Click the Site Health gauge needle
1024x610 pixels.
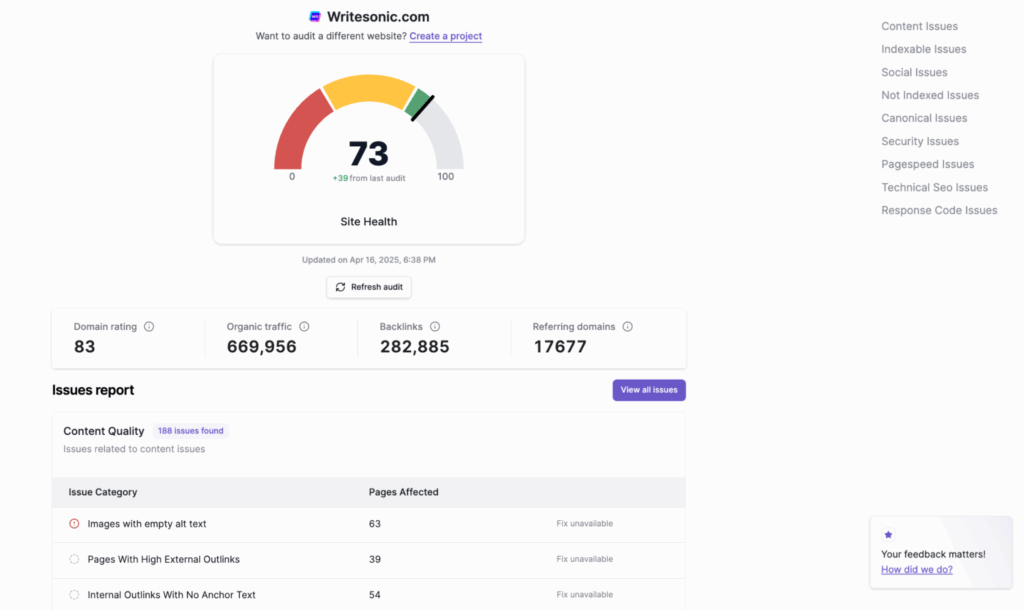click(x=423, y=108)
